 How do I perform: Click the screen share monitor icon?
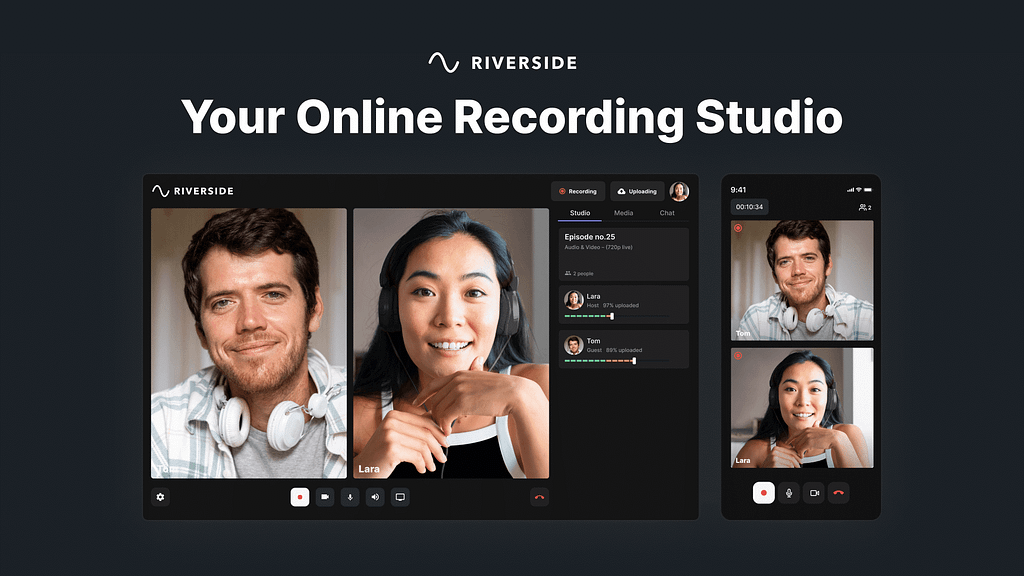pyautogui.click(x=400, y=497)
